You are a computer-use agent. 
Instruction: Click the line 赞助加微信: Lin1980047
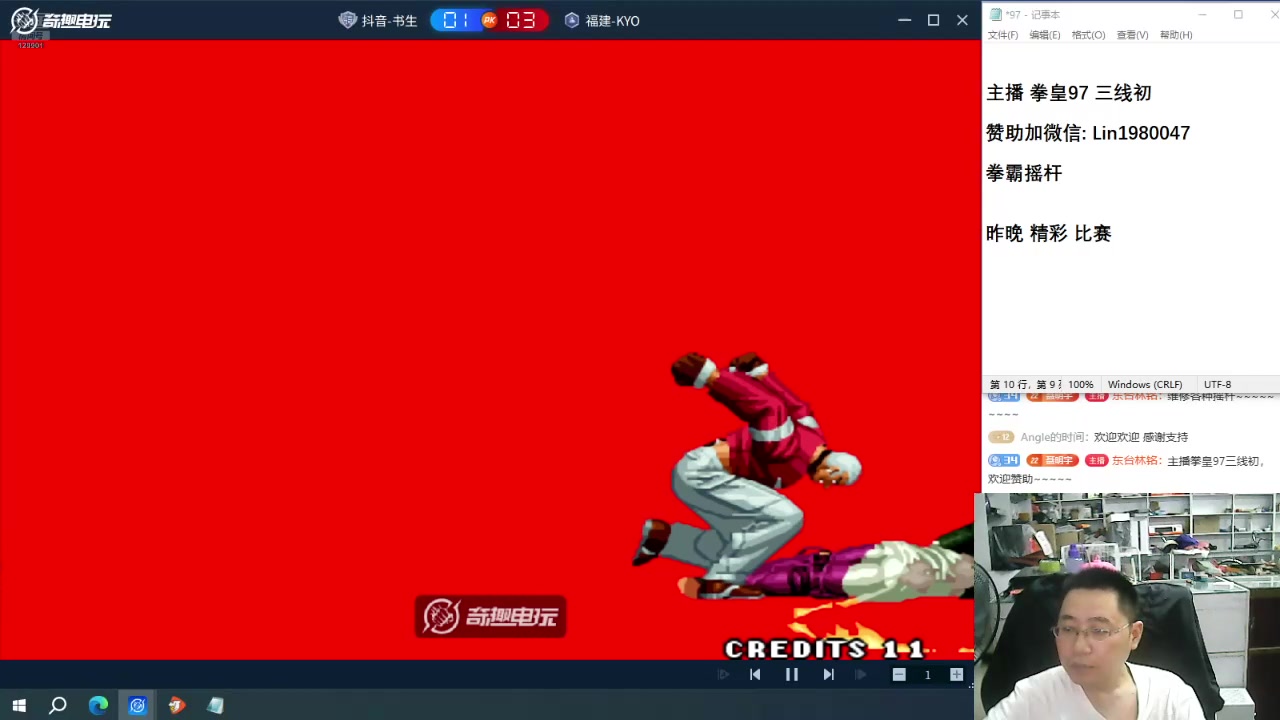pos(1088,133)
